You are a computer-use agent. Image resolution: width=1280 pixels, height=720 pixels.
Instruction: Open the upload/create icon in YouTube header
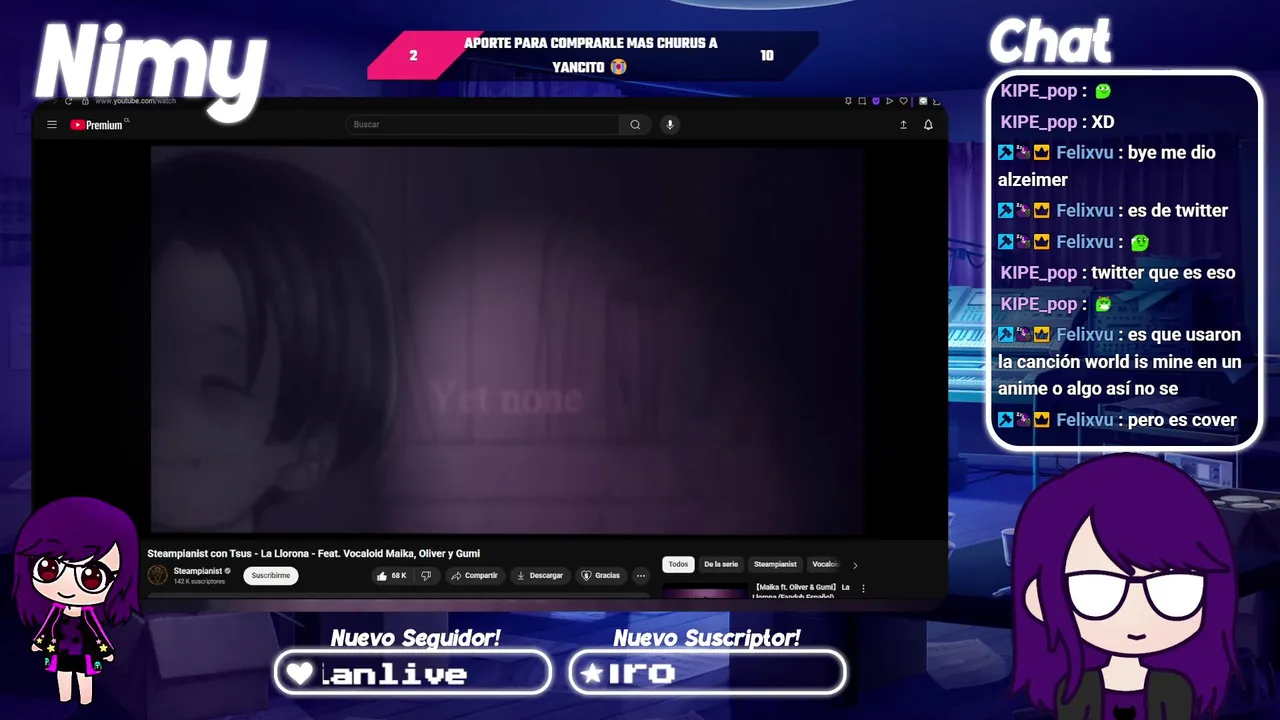[903, 125]
